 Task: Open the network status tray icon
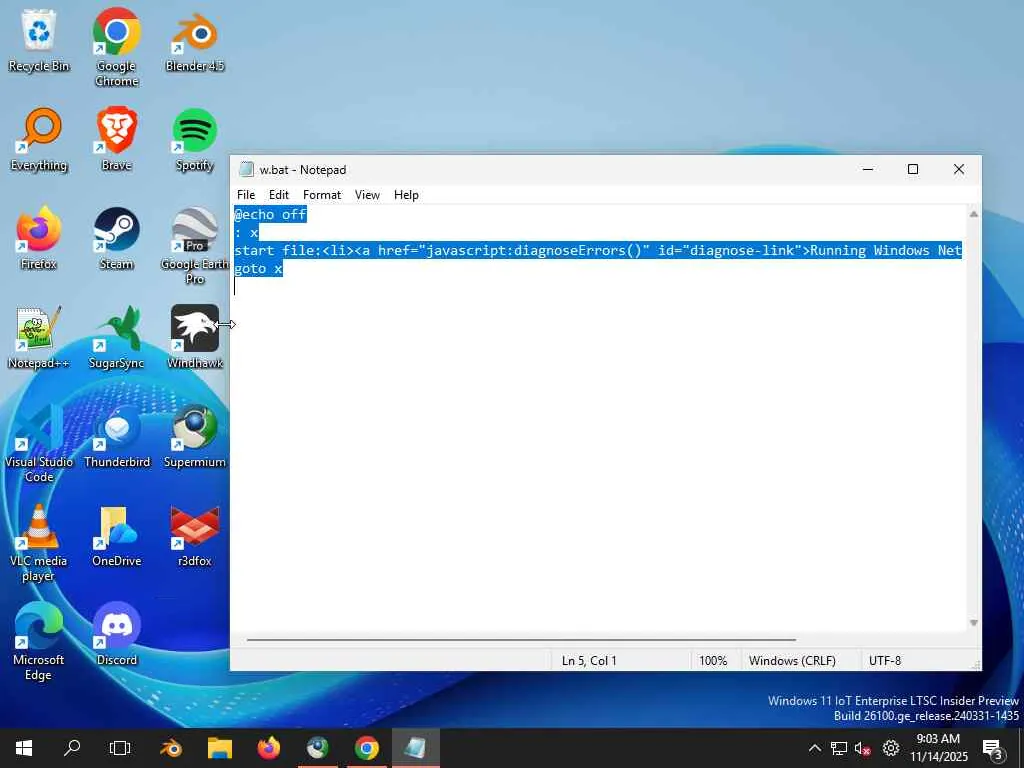pyautogui.click(x=839, y=748)
